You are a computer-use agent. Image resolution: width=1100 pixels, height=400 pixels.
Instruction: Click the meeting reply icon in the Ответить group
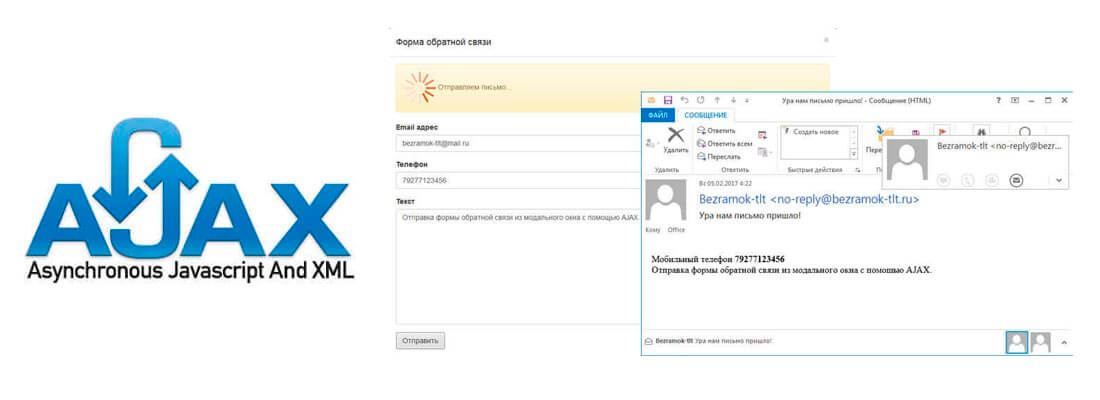pyautogui.click(x=763, y=135)
